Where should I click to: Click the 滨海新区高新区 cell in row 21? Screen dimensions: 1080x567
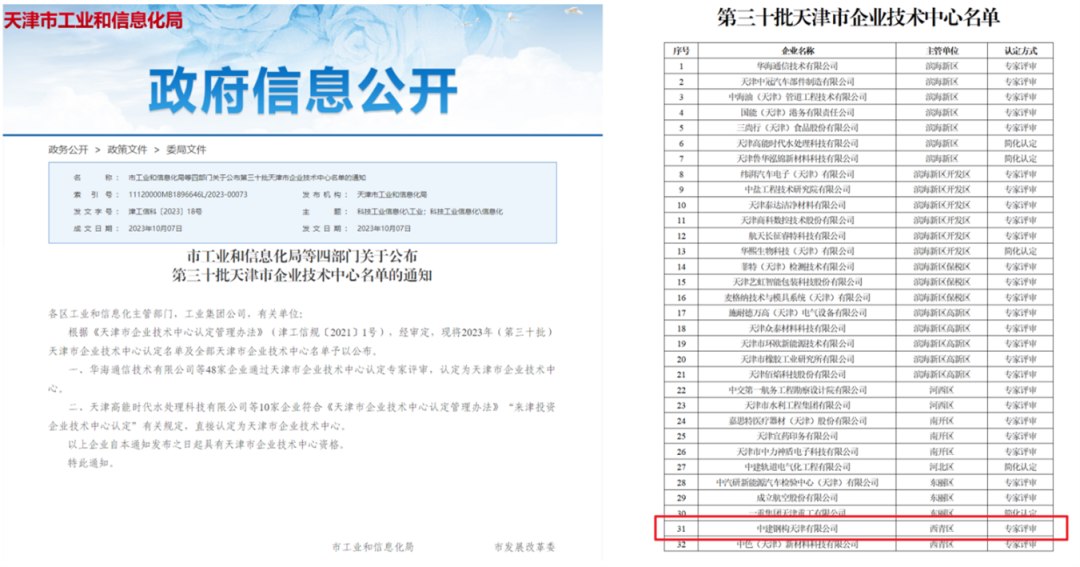click(x=942, y=375)
